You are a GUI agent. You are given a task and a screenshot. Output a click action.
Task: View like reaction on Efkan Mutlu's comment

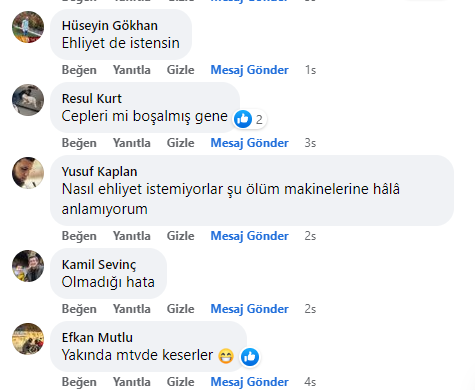[x=250, y=357]
